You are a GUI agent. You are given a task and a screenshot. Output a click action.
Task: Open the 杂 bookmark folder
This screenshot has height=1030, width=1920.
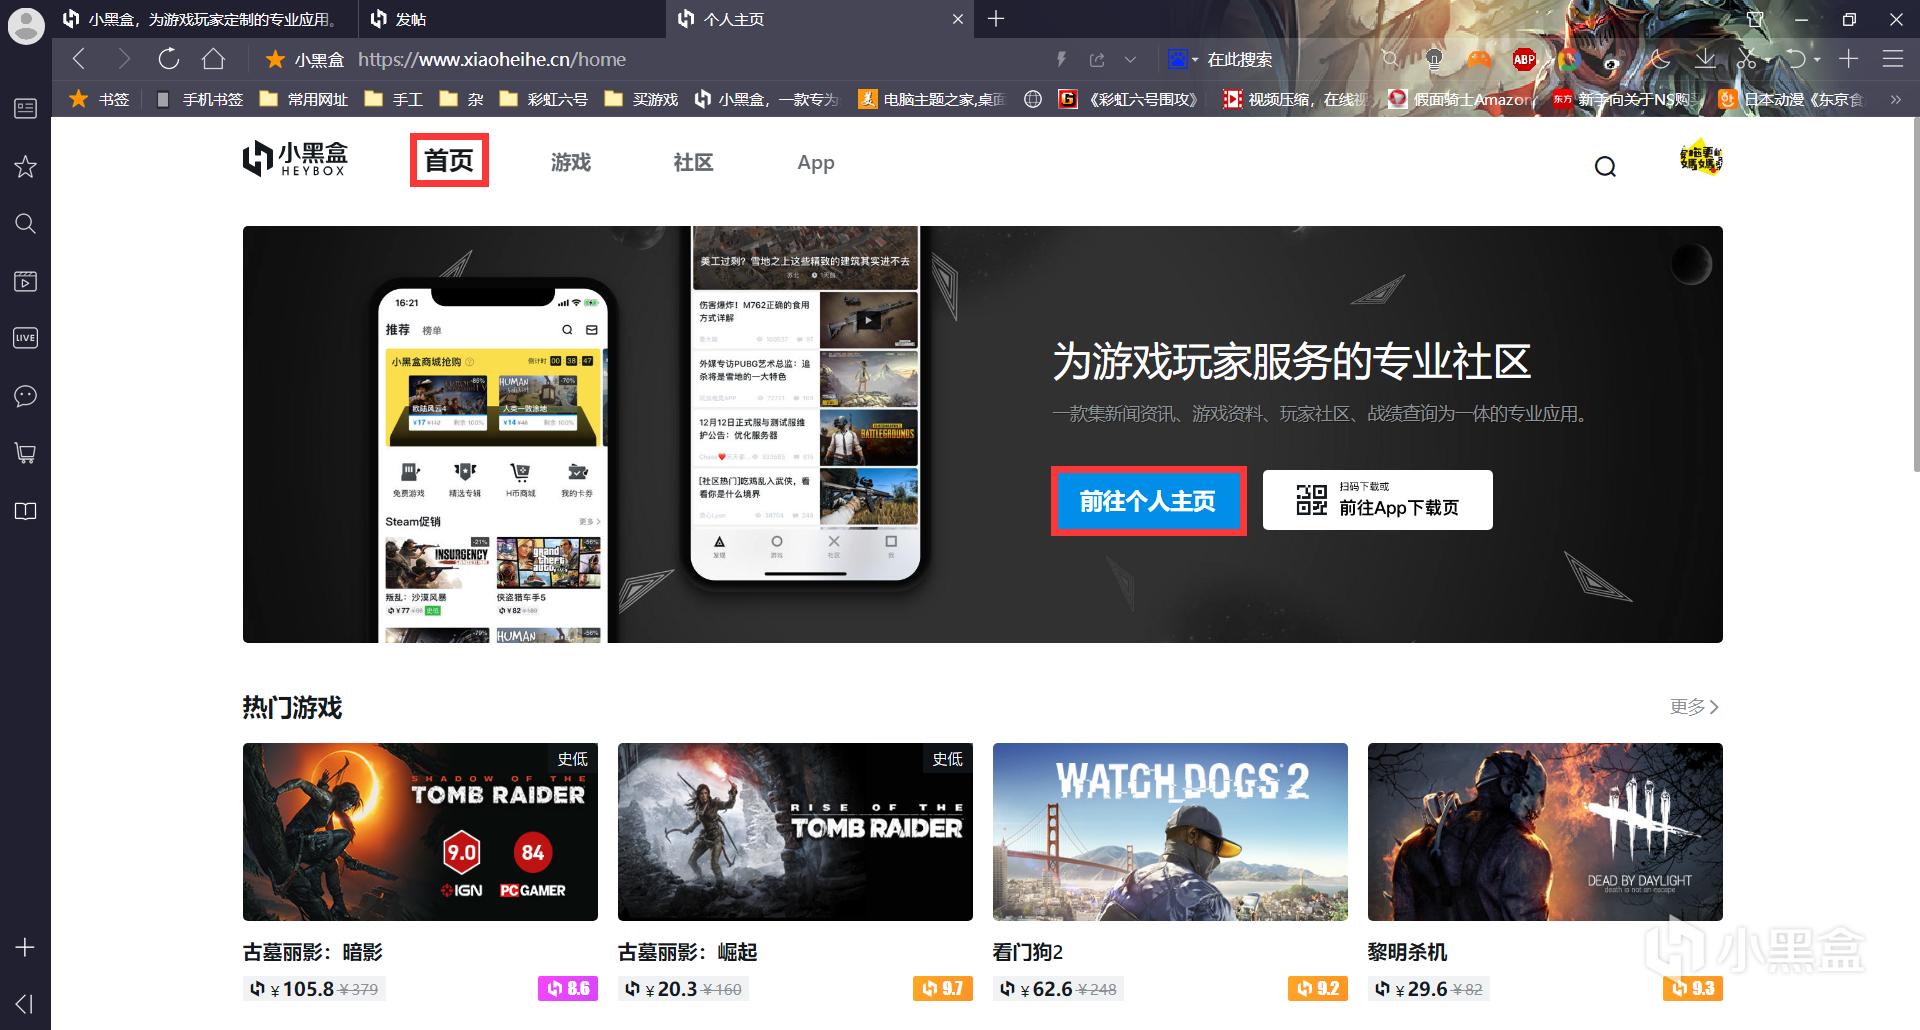coord(462,99)
